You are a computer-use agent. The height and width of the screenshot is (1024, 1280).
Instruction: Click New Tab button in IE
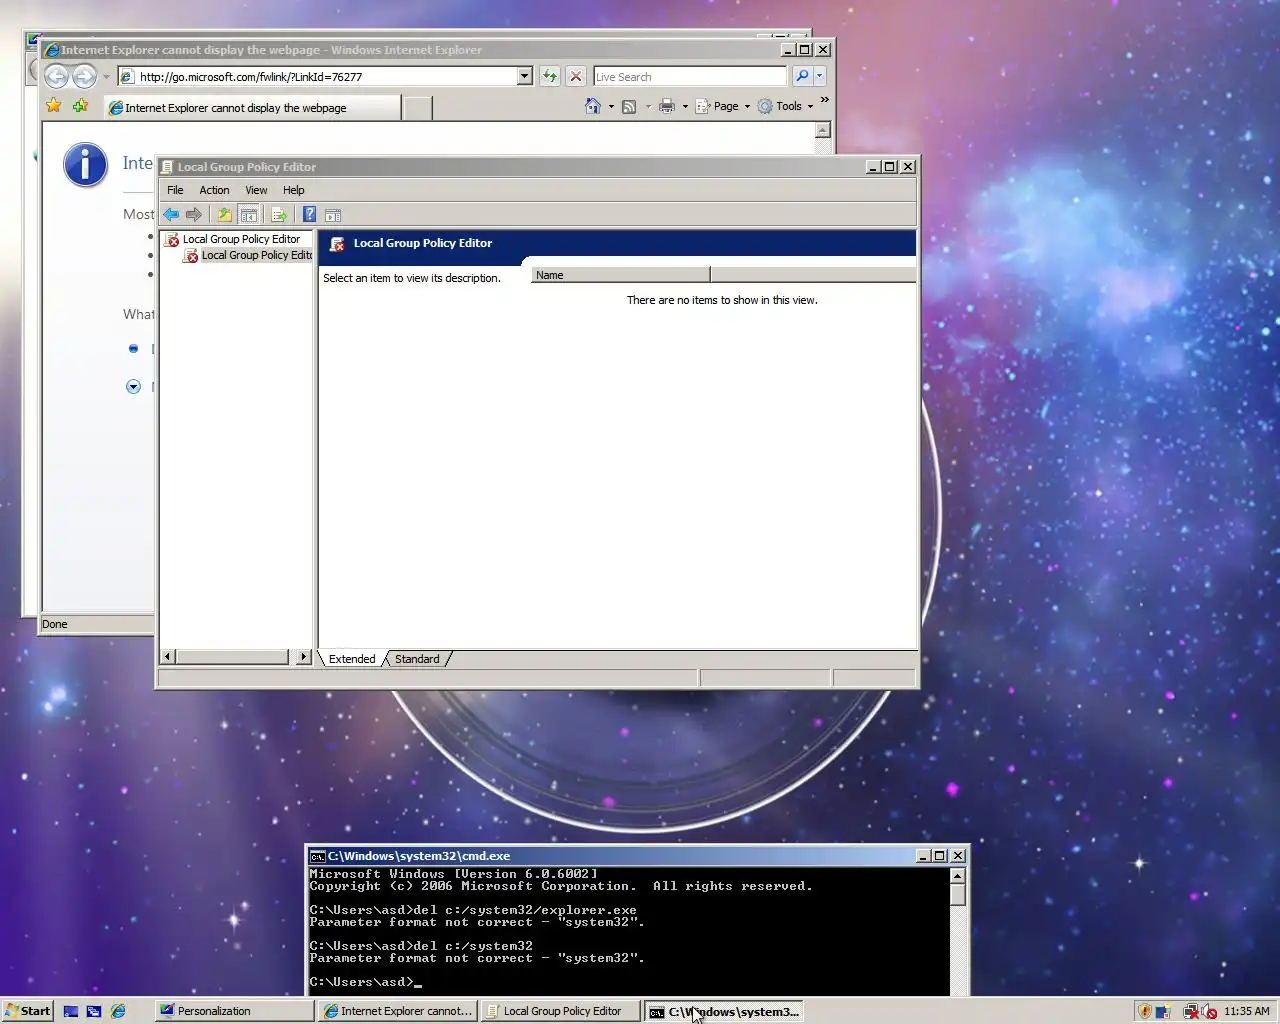(418, 108)
